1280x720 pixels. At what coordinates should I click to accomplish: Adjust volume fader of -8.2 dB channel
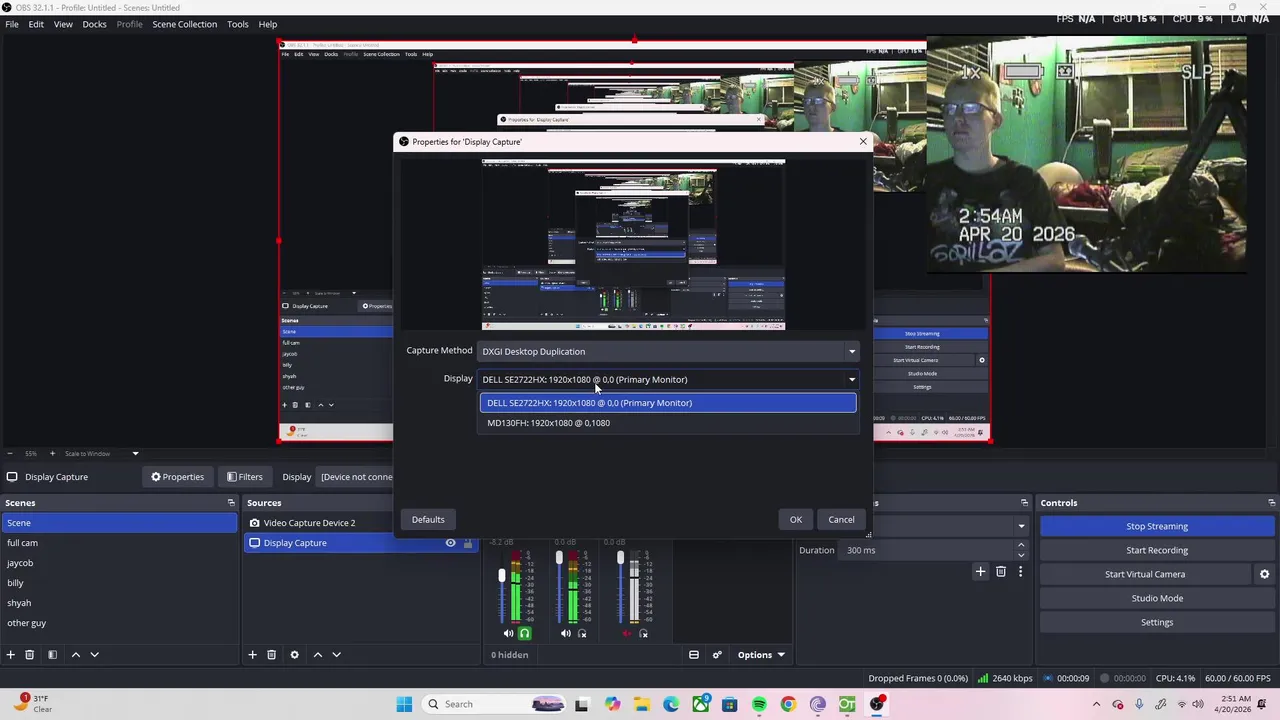tap(502, 575)
